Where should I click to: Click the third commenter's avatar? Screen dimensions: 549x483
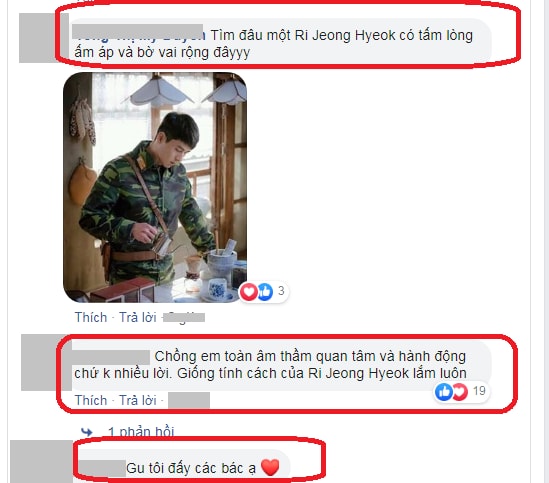click(x=41, y=462)
